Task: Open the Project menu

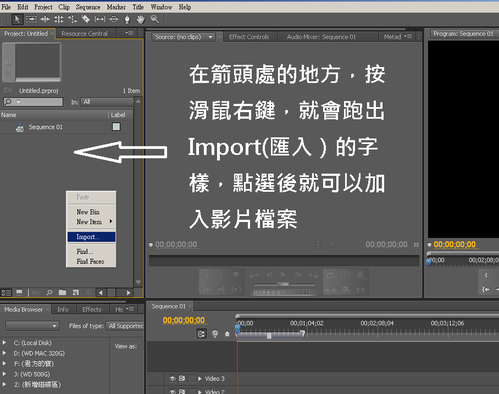Action: pos(43,7)
